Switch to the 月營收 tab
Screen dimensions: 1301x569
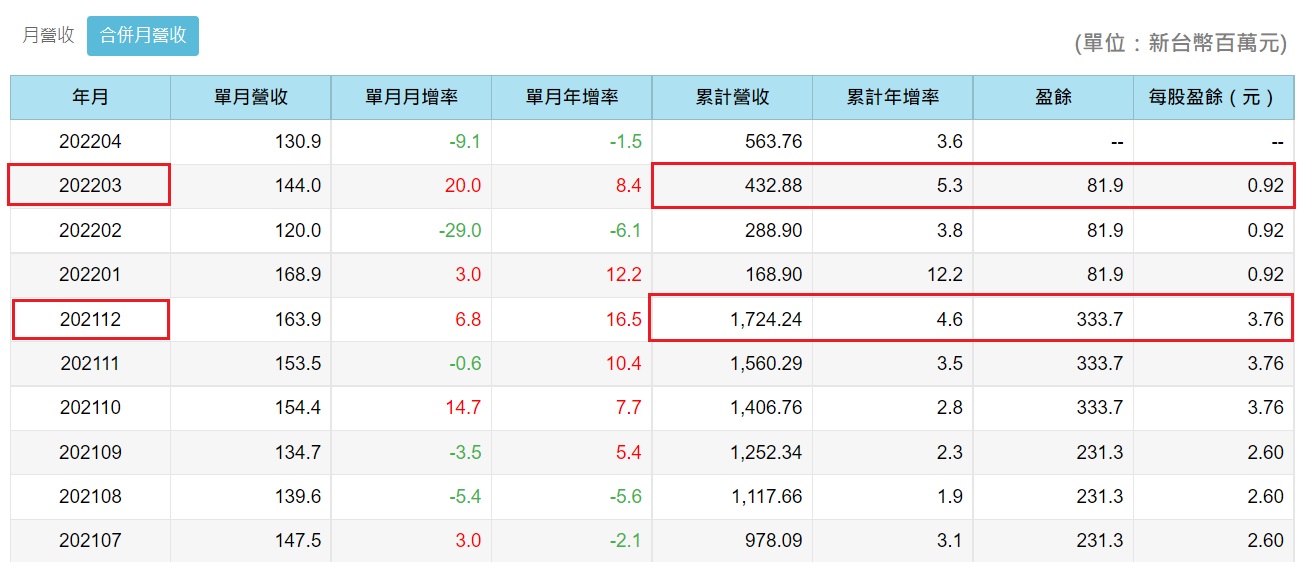(x=48, y=35)
